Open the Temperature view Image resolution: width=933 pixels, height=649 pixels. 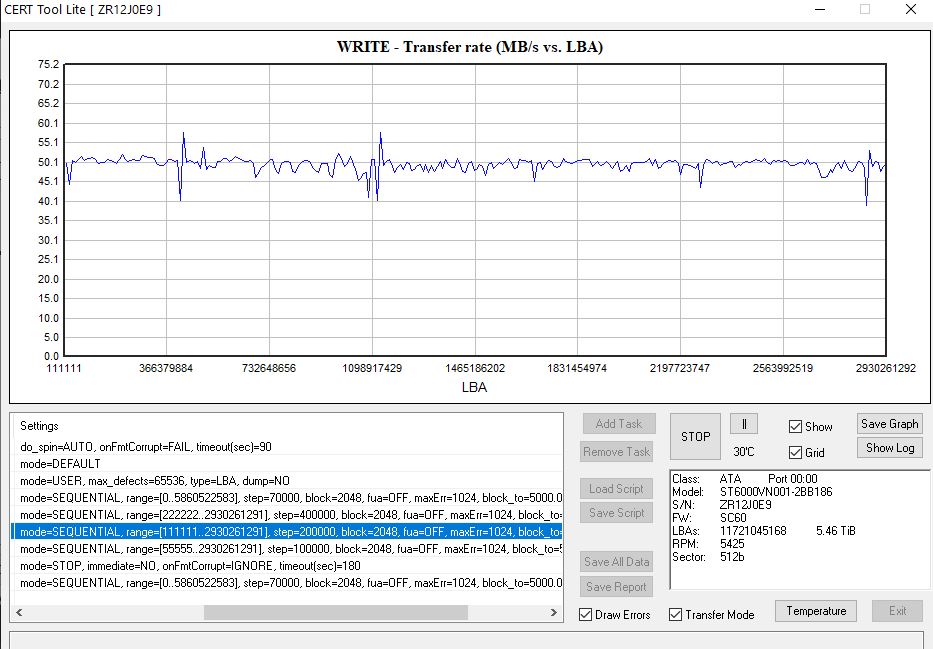click(816, 611)
